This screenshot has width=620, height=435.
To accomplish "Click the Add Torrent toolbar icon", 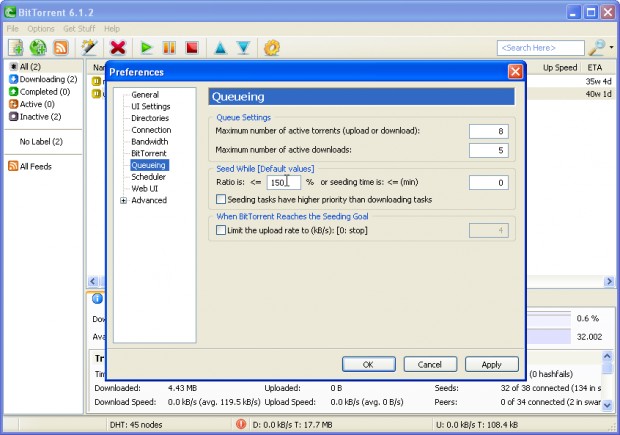I will coord(16,48).
